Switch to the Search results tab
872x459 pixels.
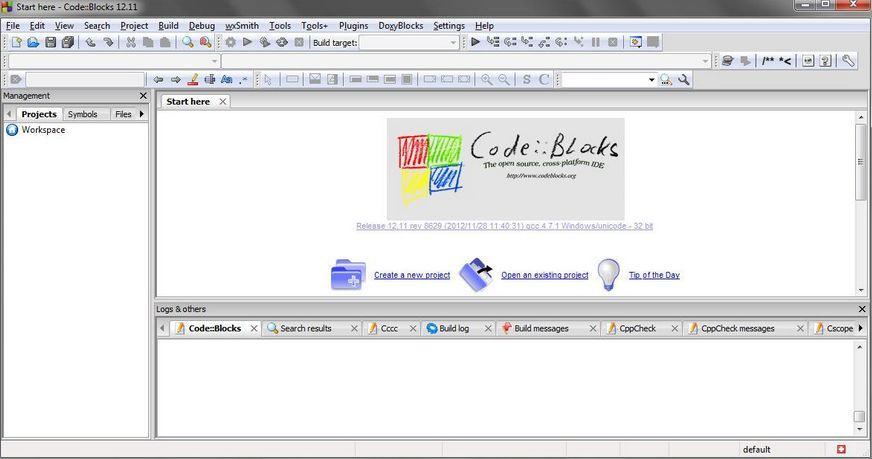tap(306, 328)
